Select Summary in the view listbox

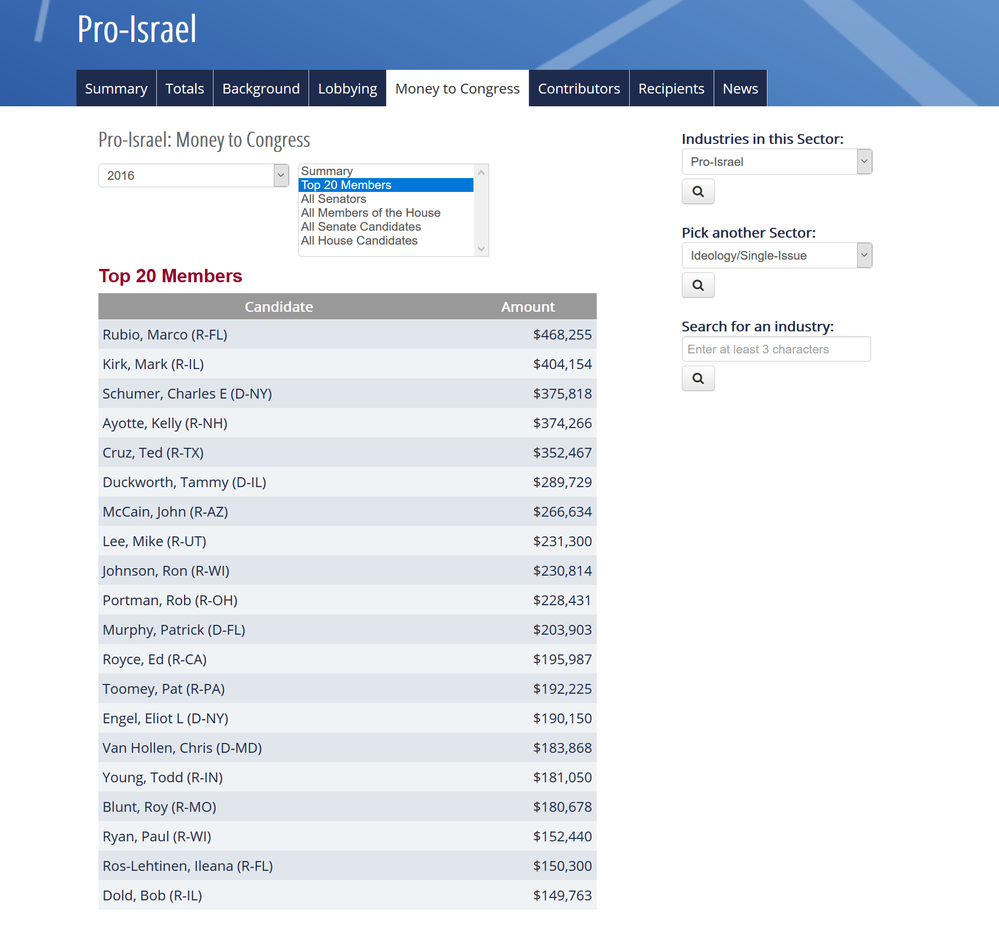[386, 171]
